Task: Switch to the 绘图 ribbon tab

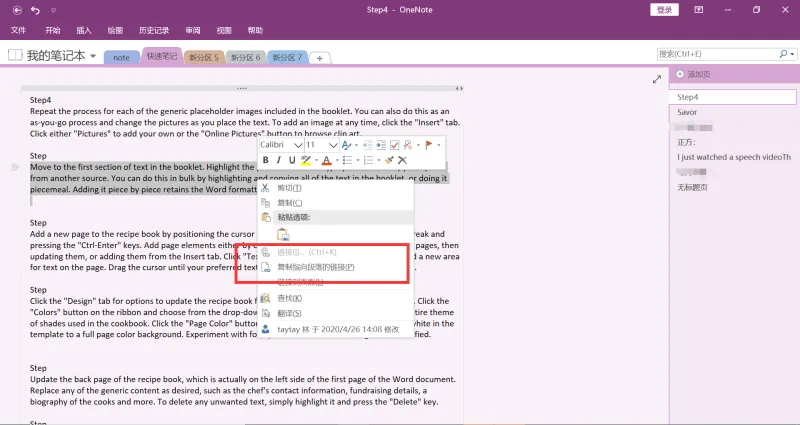Action: coord(115,30)
